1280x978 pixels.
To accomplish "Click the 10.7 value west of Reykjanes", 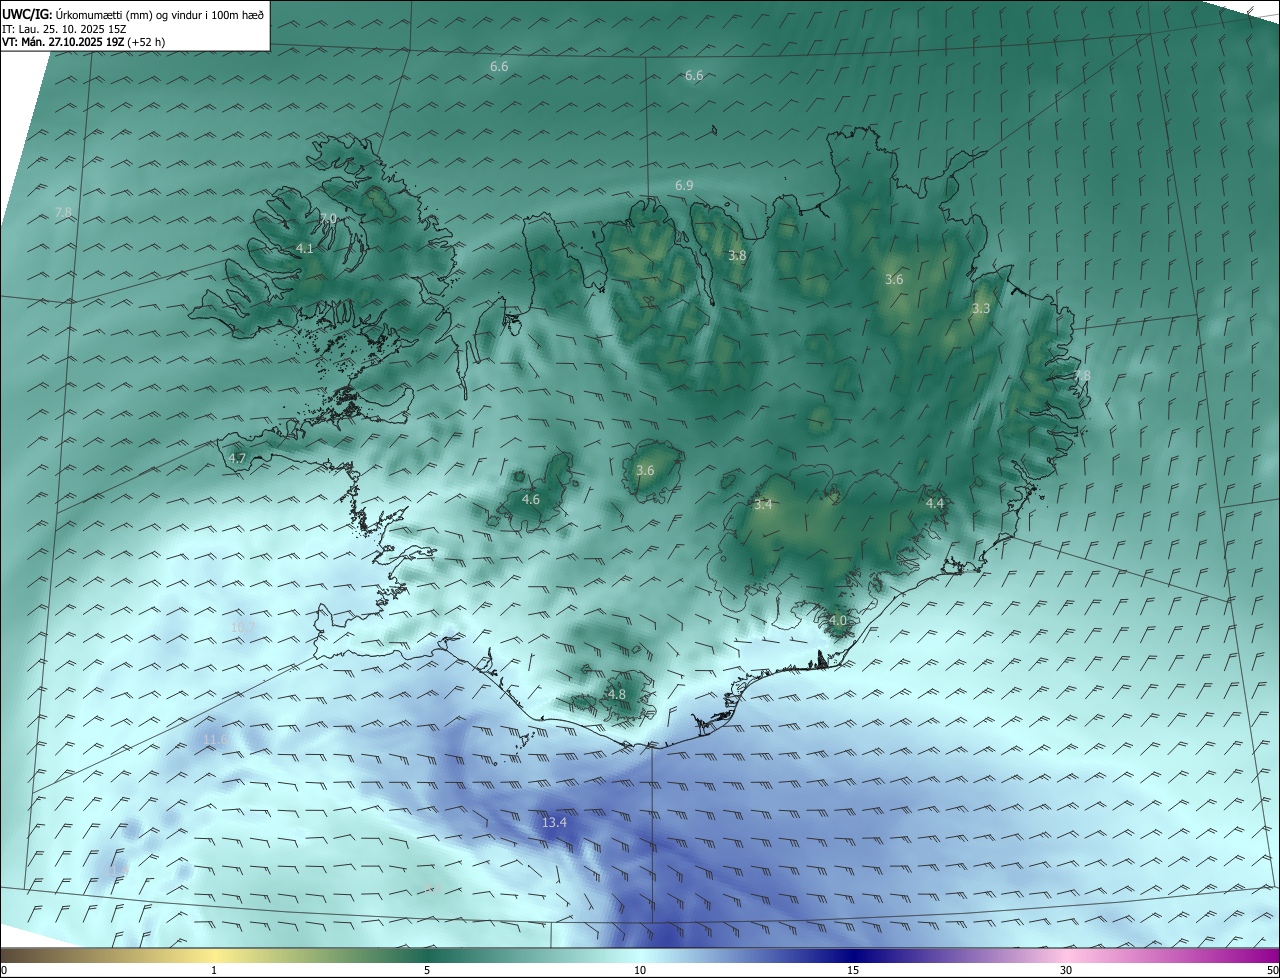I will coord(242,627).
